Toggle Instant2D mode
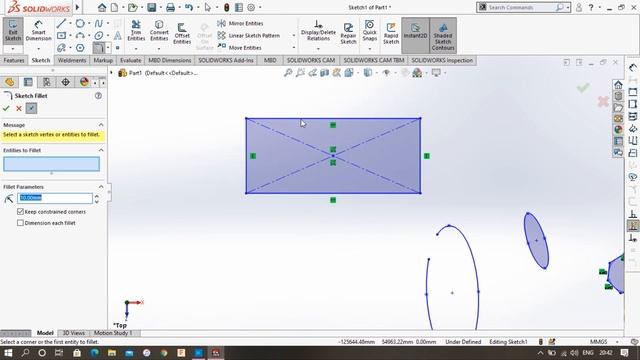Screen dimensions: 640x360 click(x=415, y=35)
